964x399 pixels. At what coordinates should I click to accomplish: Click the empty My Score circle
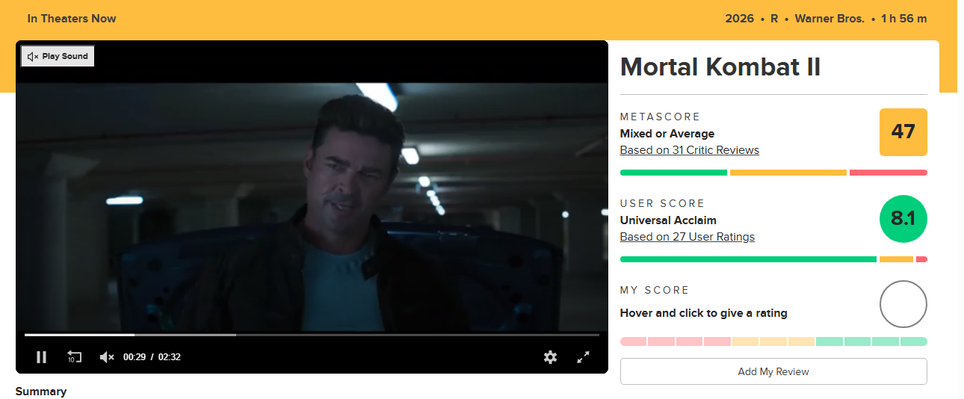tap(903, 304)
